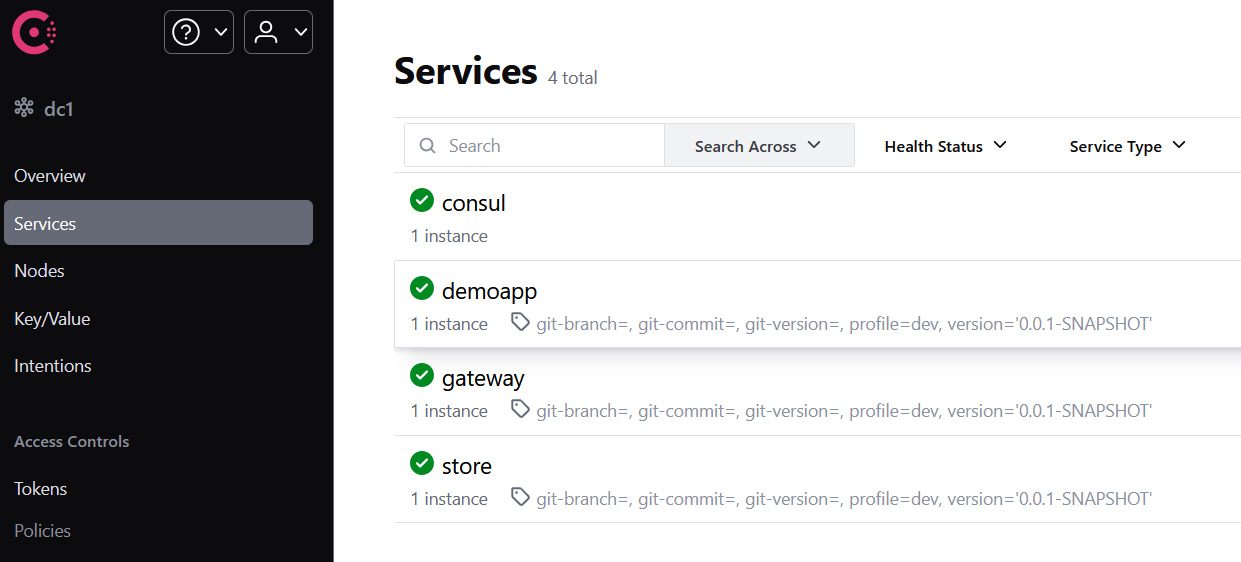Click the green check icon beside consul
The width and height of the screenshot is (1241, 562).
422,201
